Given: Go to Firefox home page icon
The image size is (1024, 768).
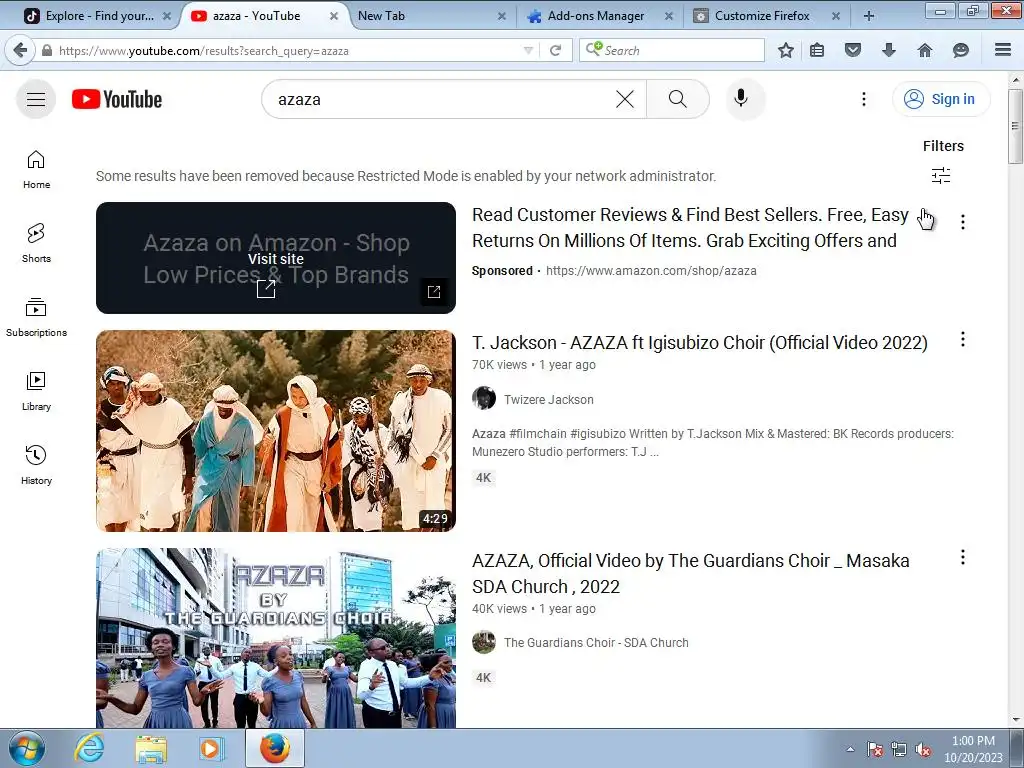Looking at the screenshot, I should [925, 50].
